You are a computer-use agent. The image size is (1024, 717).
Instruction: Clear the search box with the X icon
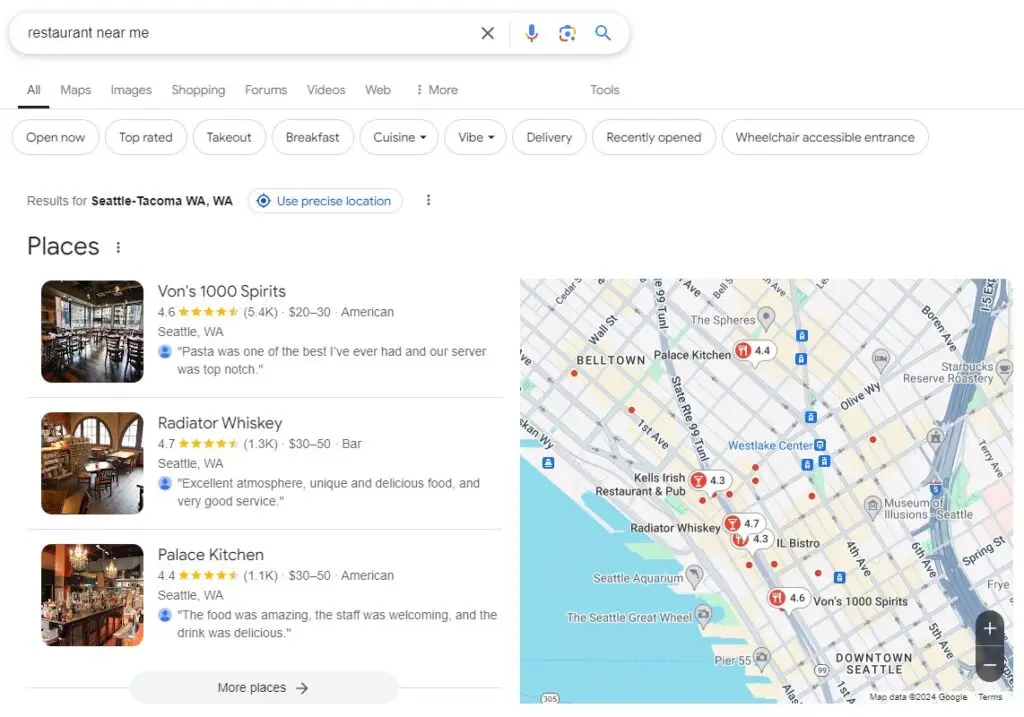(487, 33)
